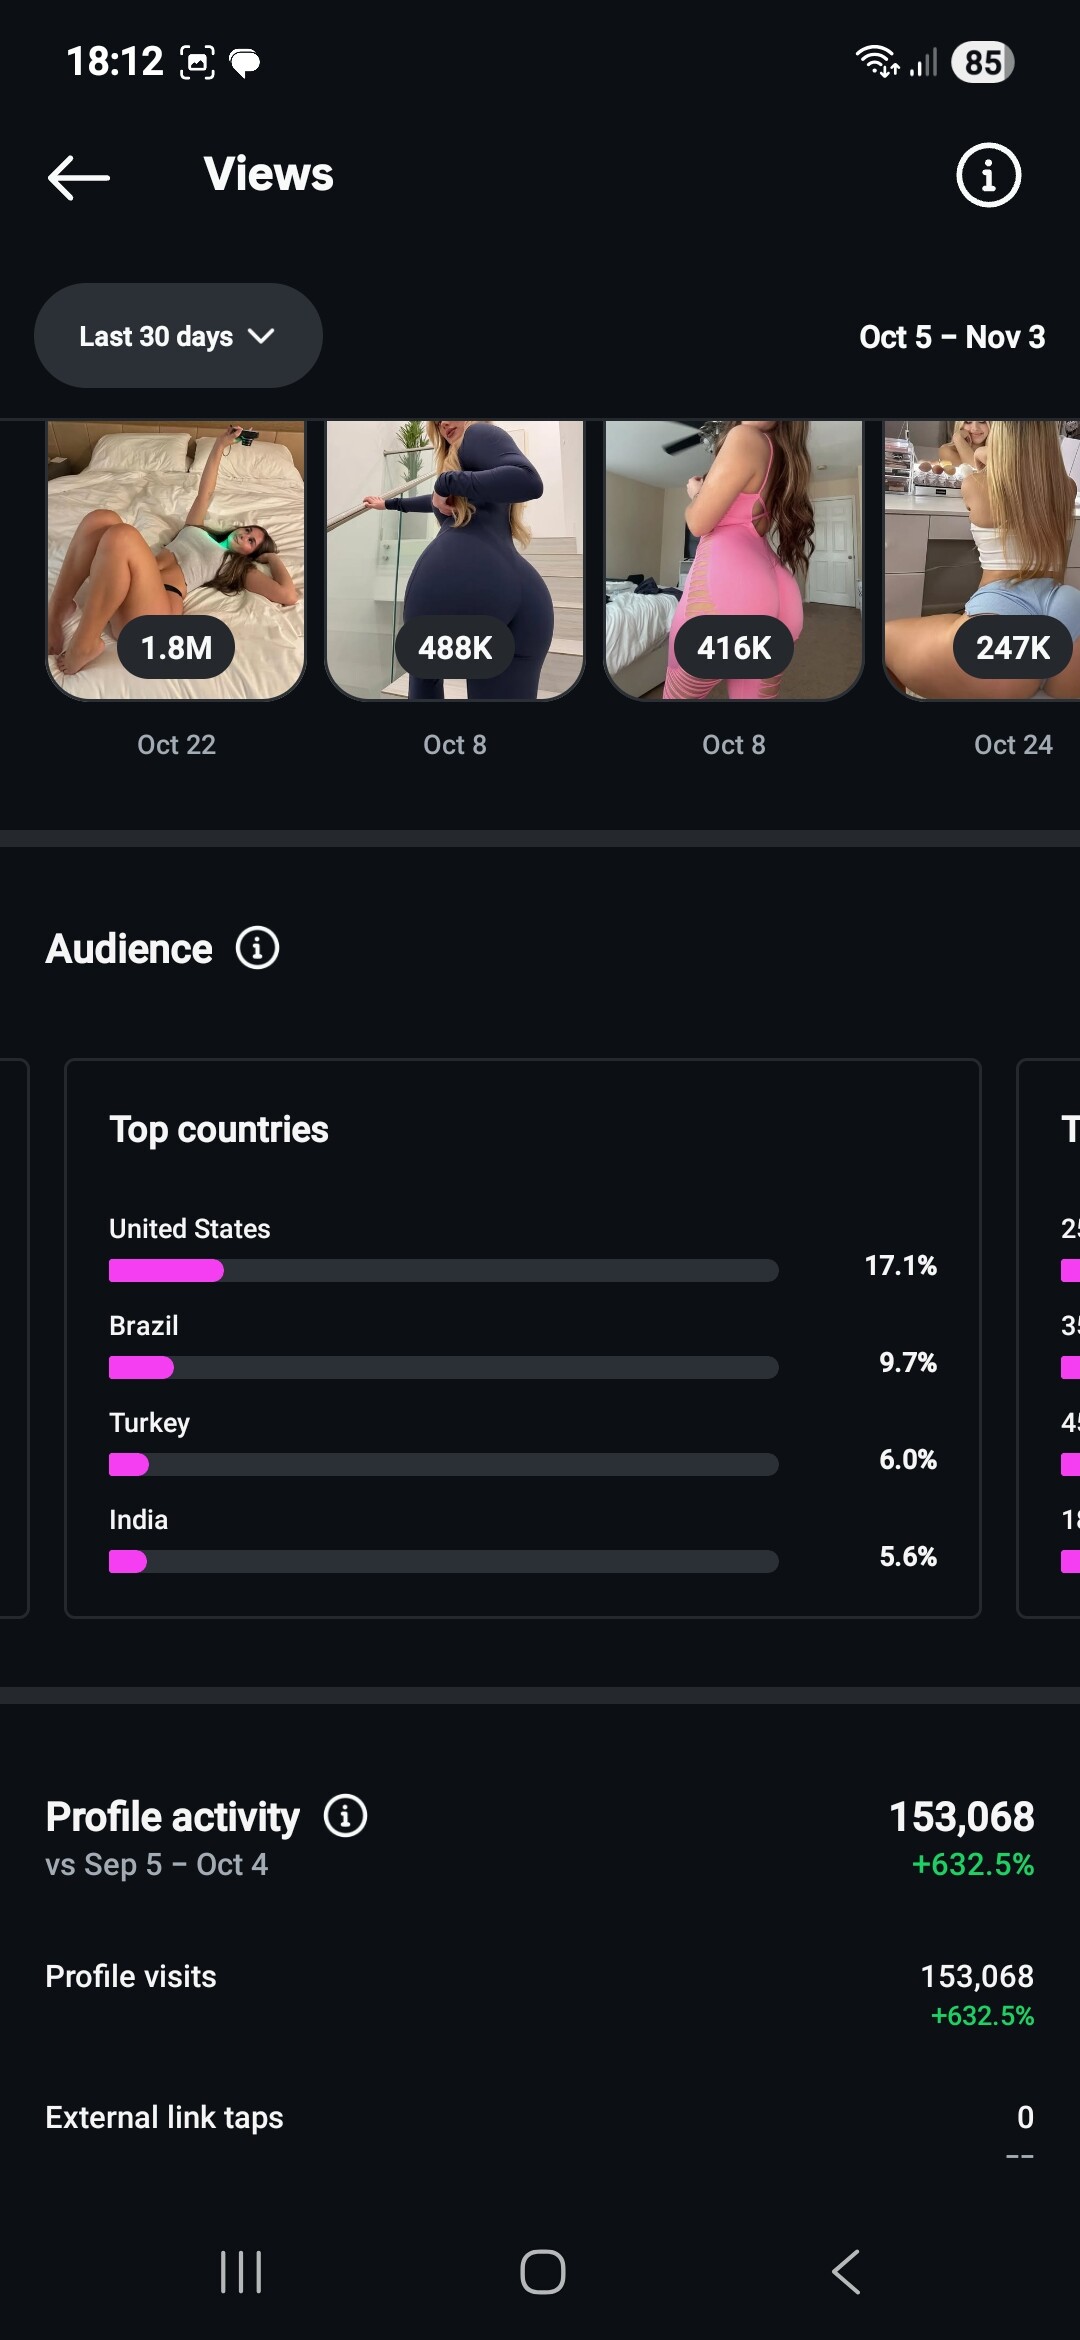The image size is (1080, 2340).
Task: Tap the back arrow in Views header
Action: pos(79,177)
